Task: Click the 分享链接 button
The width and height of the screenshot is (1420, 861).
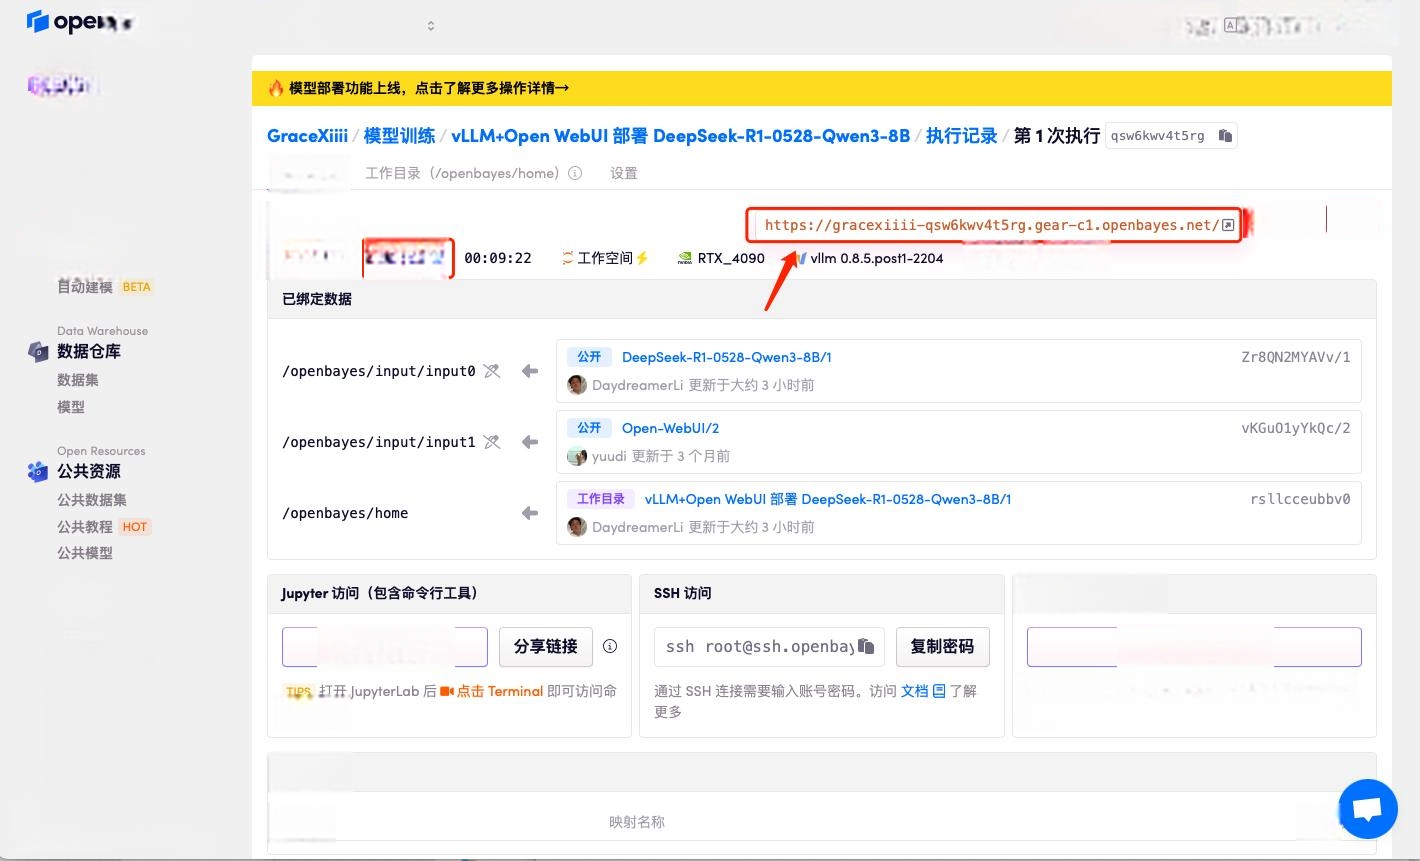Action: tap(546, 646)
